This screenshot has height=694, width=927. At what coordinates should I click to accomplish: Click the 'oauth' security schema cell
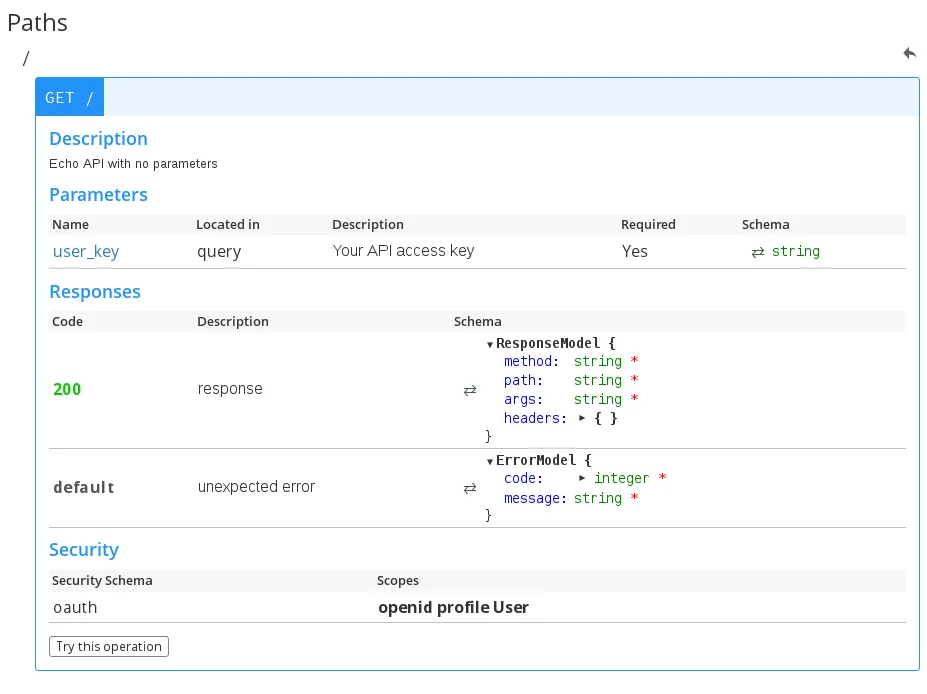point(75,608)
